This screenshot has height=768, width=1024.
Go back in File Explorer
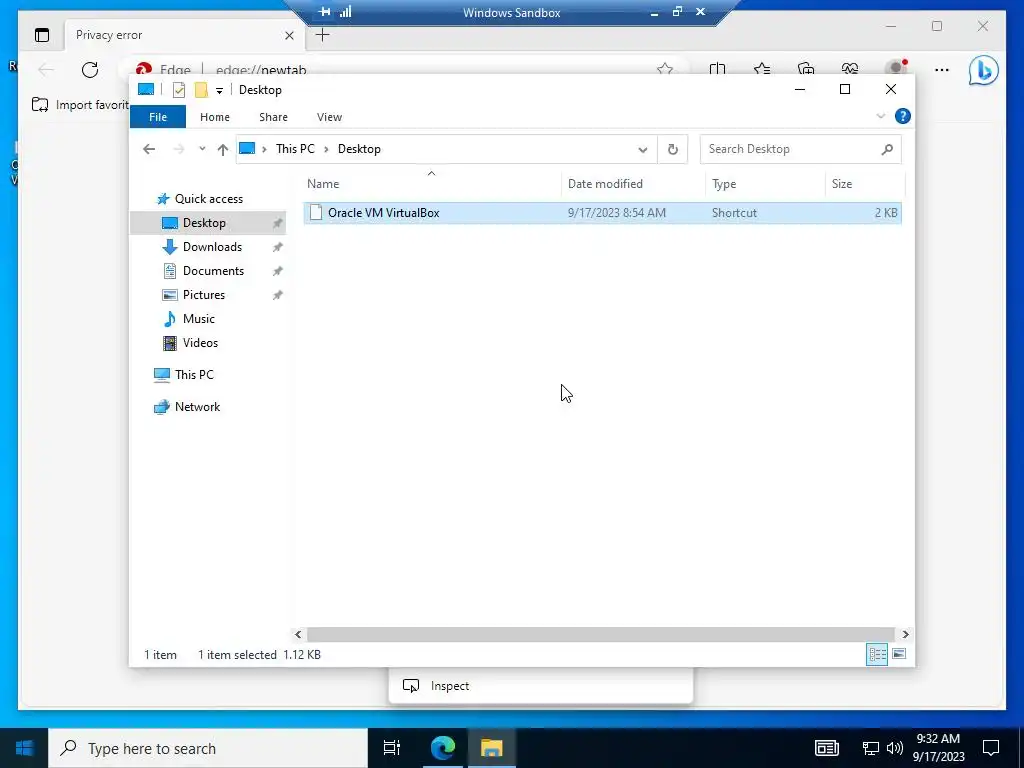(149, 149)
